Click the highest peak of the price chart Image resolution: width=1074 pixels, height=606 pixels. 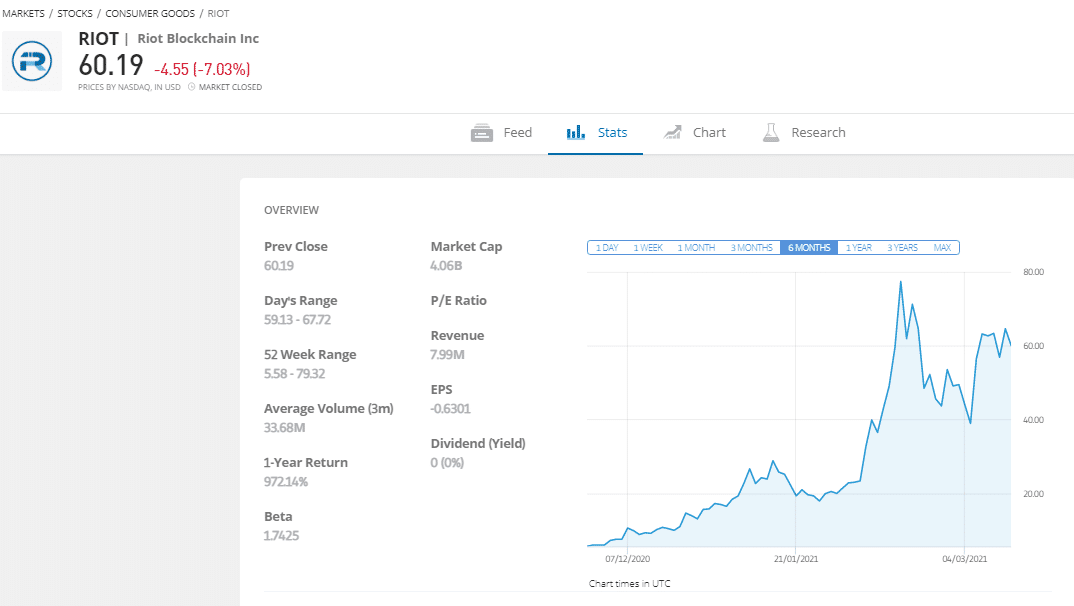coord(901,282)
